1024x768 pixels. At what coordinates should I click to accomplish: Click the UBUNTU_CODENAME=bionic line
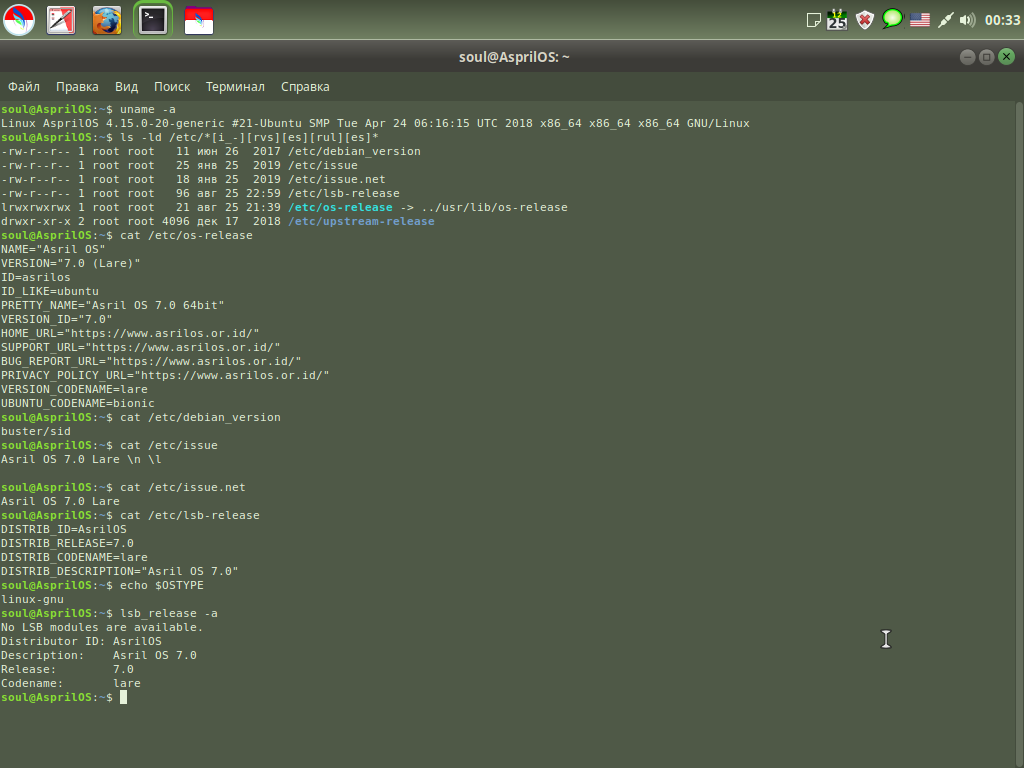pyautogui.click(x=78, y=403)
